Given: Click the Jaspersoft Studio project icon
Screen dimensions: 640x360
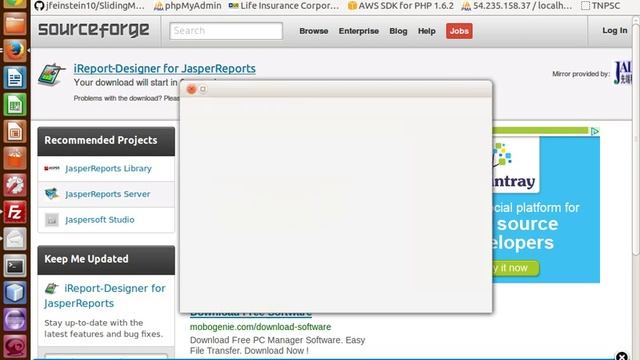Looking at the screenshot, I should [52, 220].
